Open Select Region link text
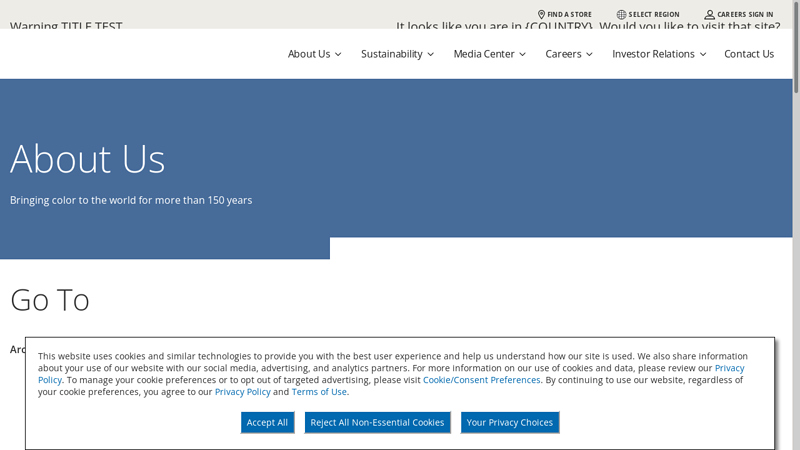800x450 pixels. click(654, 14)
